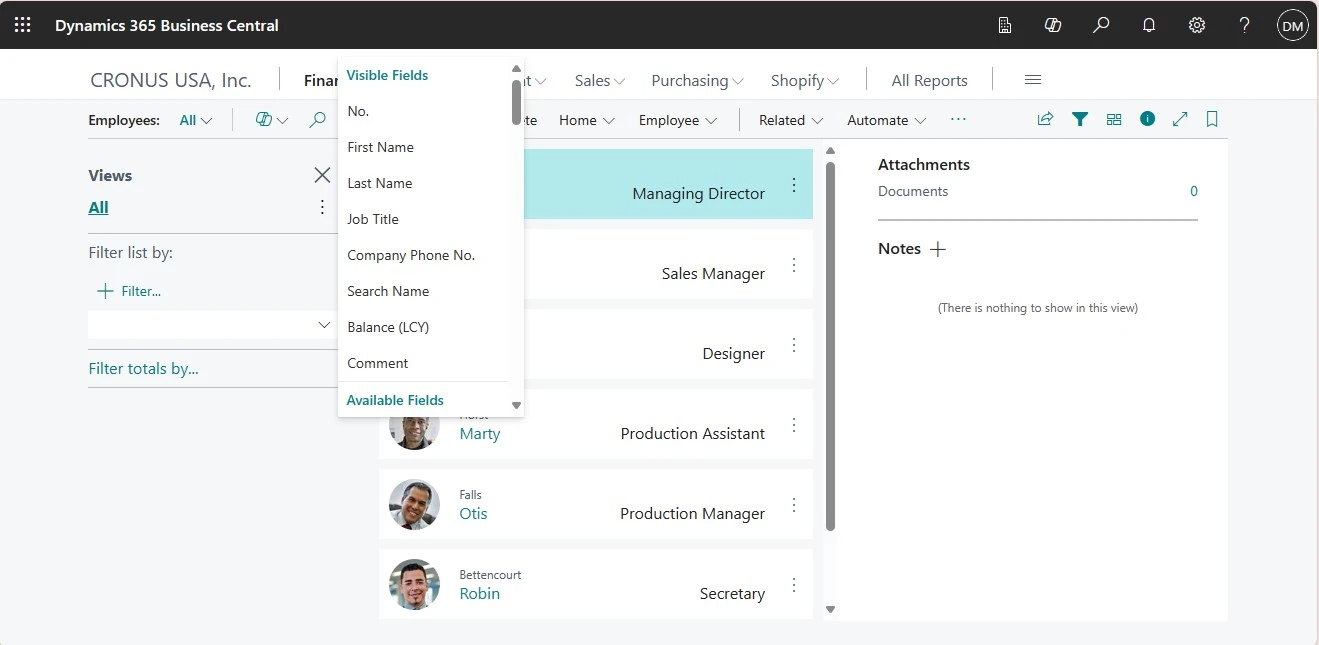Open employee Marty
Screen dimensions: 1319x645
click(x=479, y=433)
